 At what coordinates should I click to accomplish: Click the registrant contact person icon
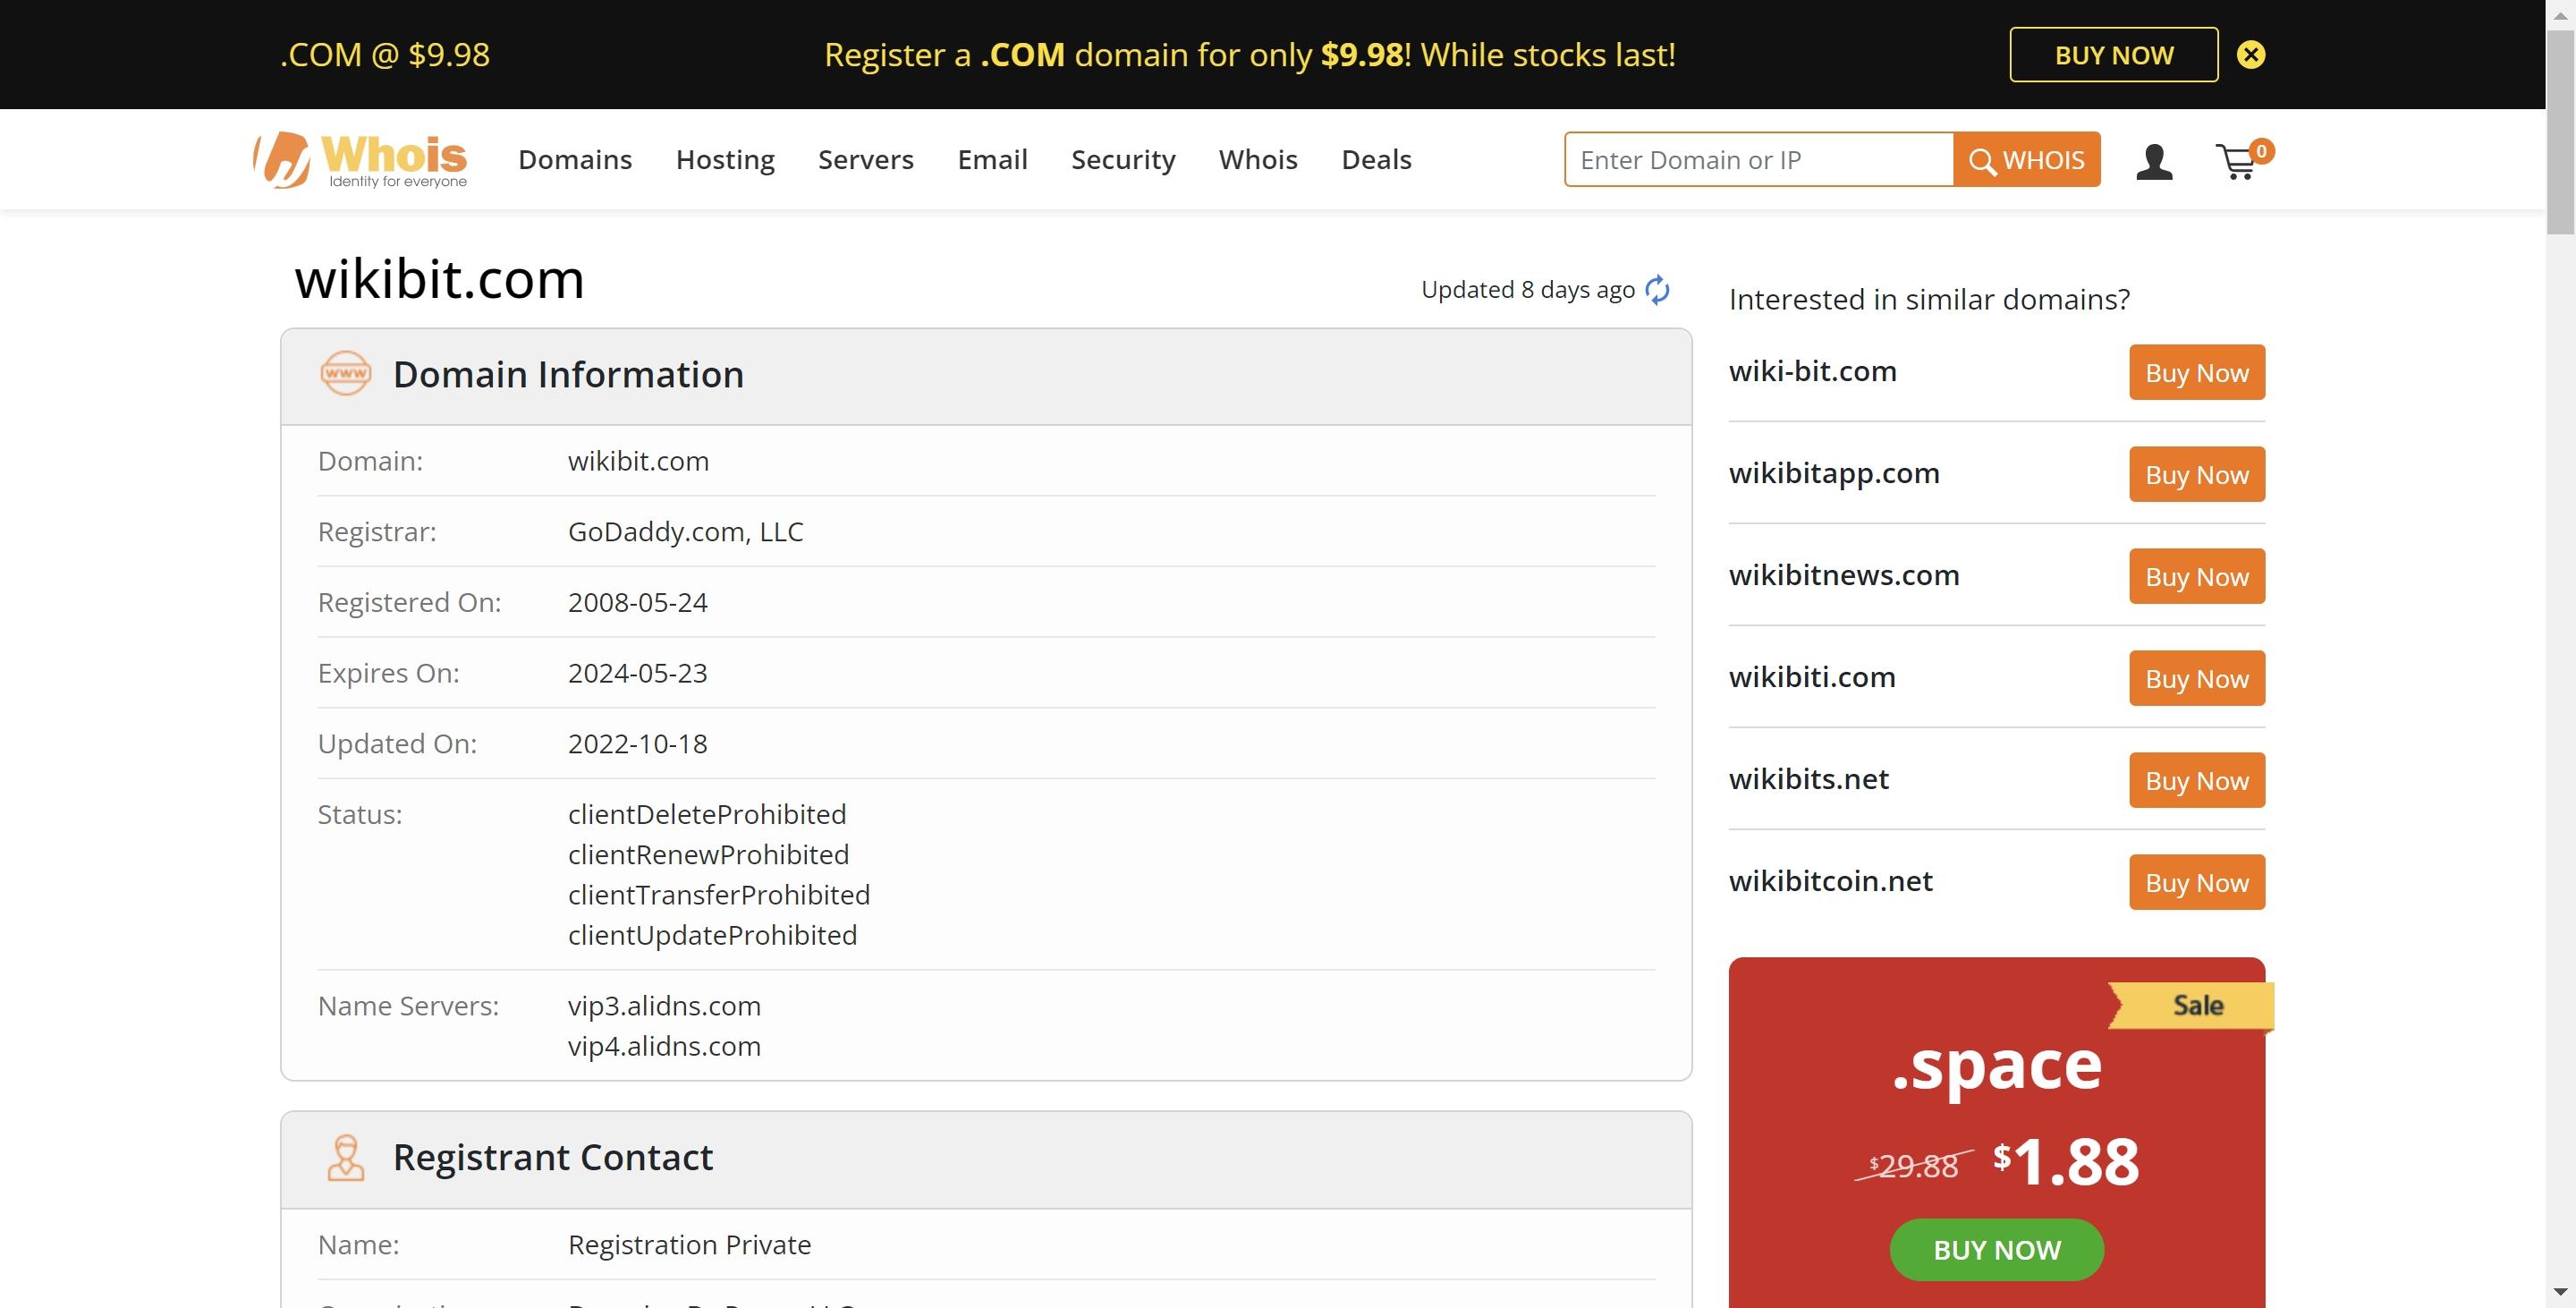tap(345, 1154)
